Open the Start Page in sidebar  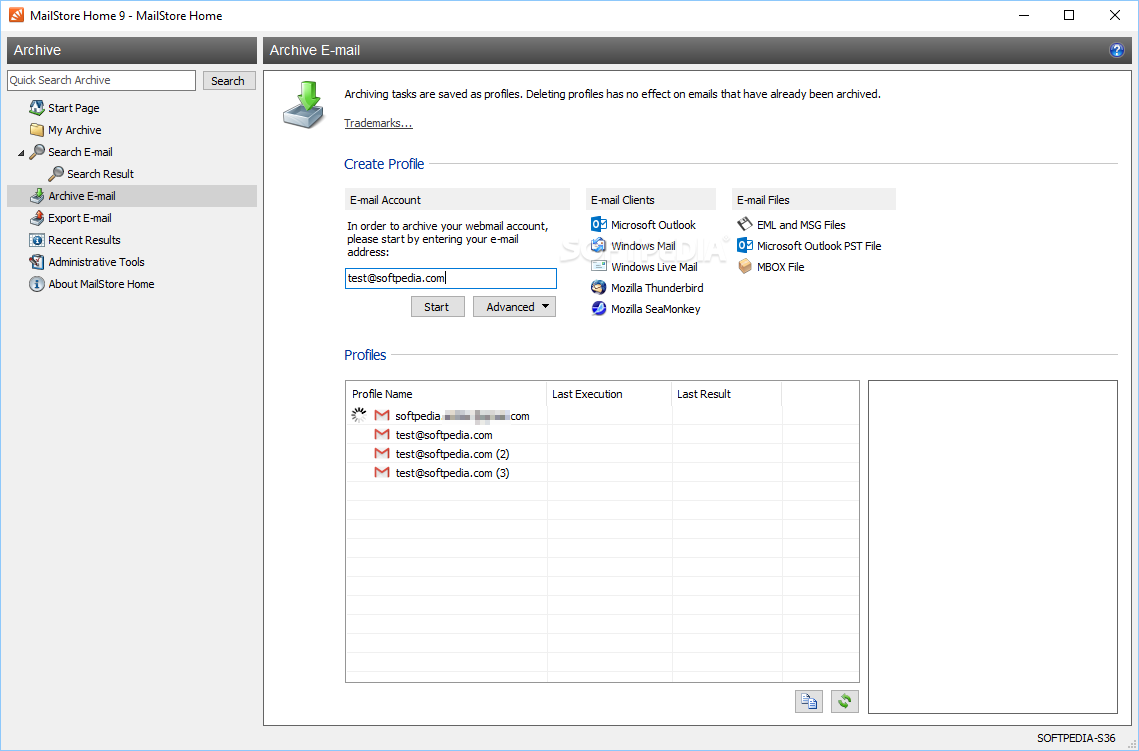[x=73, y=108]
